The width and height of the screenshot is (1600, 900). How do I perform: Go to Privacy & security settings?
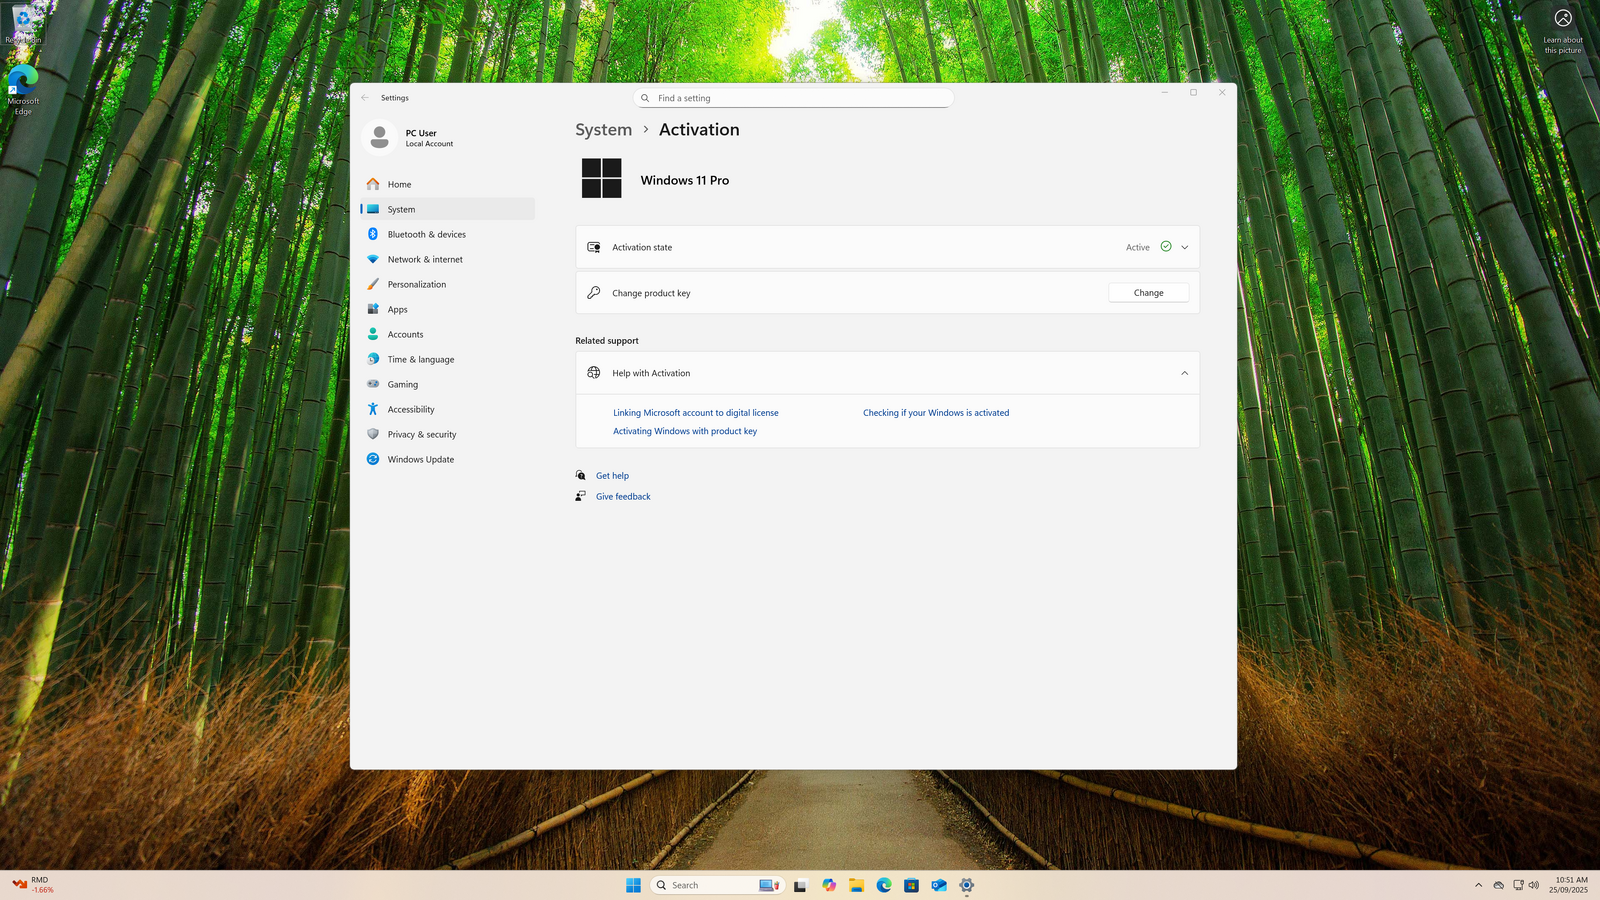[421, 434]
